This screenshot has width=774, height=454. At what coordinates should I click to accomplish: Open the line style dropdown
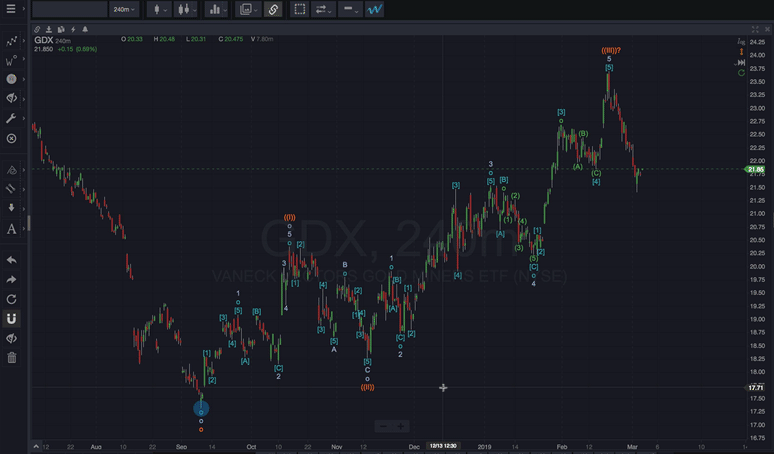click(x=350, y=9)
